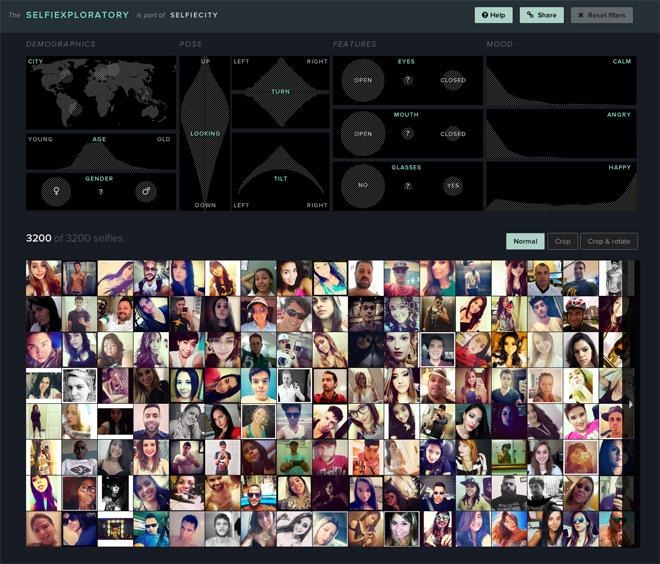The height and width of the screenshot is (564, 660).
Task: Open the Help button
Action: pyautogui.click(x=494, y=15)
